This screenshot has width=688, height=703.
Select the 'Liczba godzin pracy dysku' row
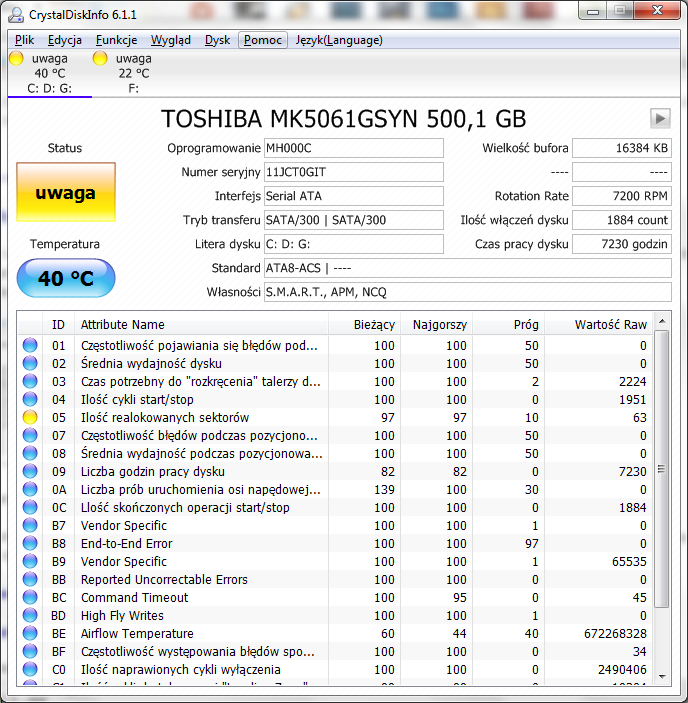335,471
